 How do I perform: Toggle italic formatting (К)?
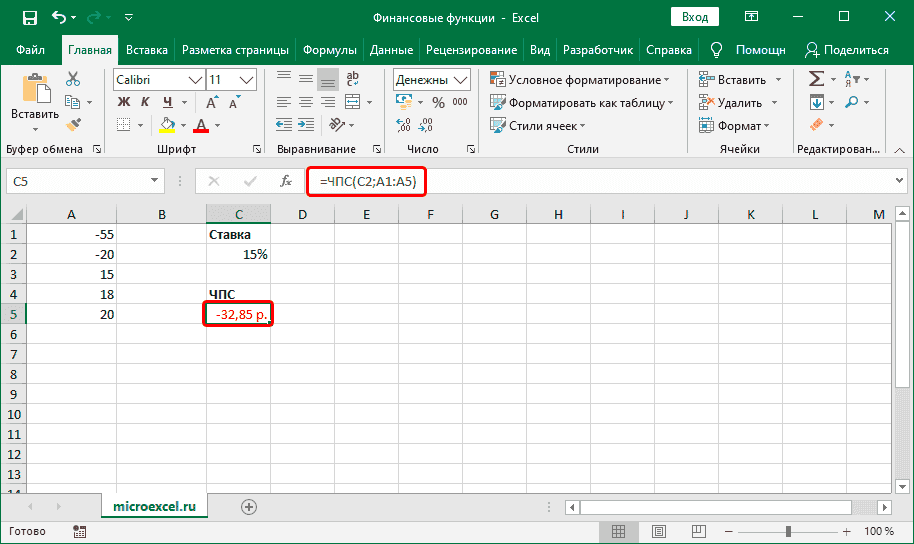point(146,102)
